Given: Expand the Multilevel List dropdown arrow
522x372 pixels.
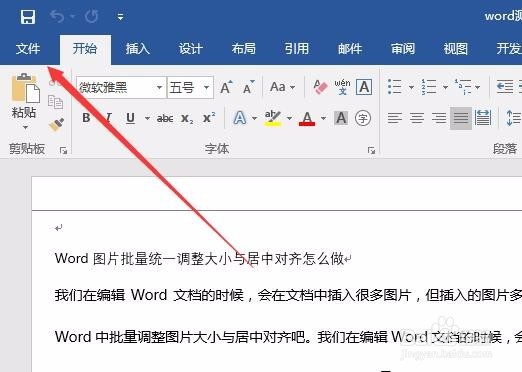Looking at the screenshot, I should pos(478,87).
